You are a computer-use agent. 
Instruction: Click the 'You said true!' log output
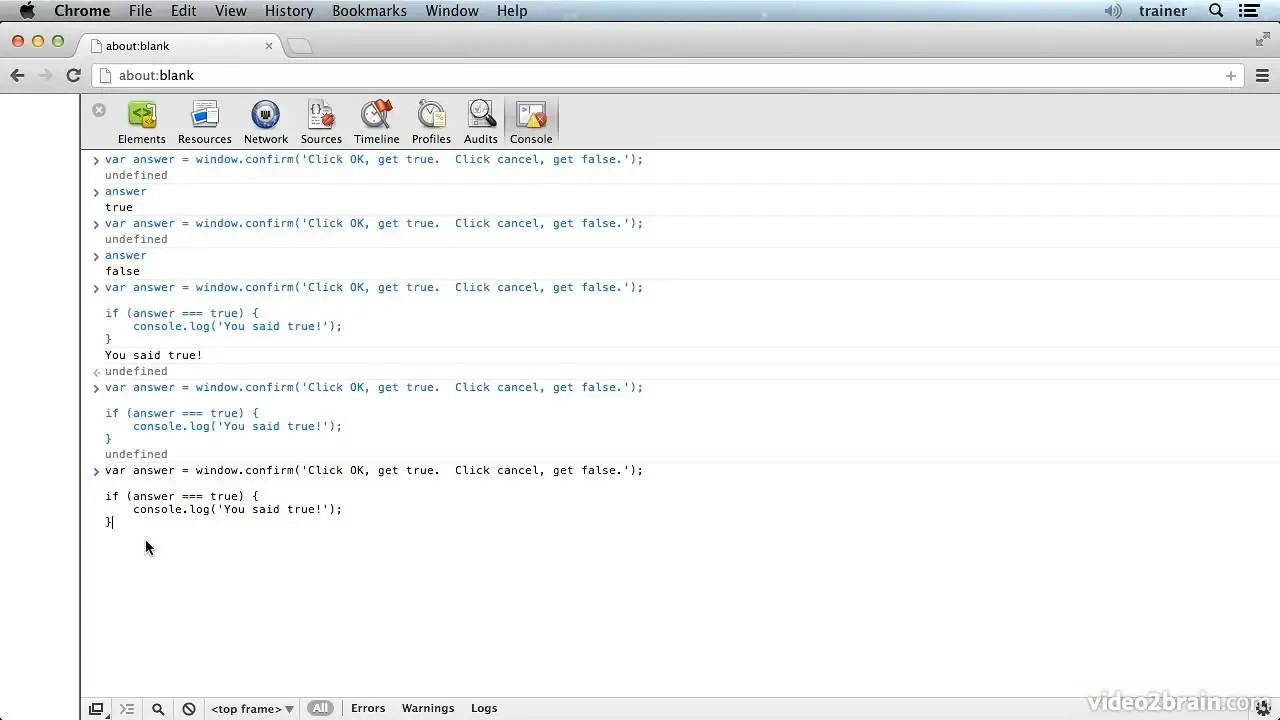click(x=154, y=355)
